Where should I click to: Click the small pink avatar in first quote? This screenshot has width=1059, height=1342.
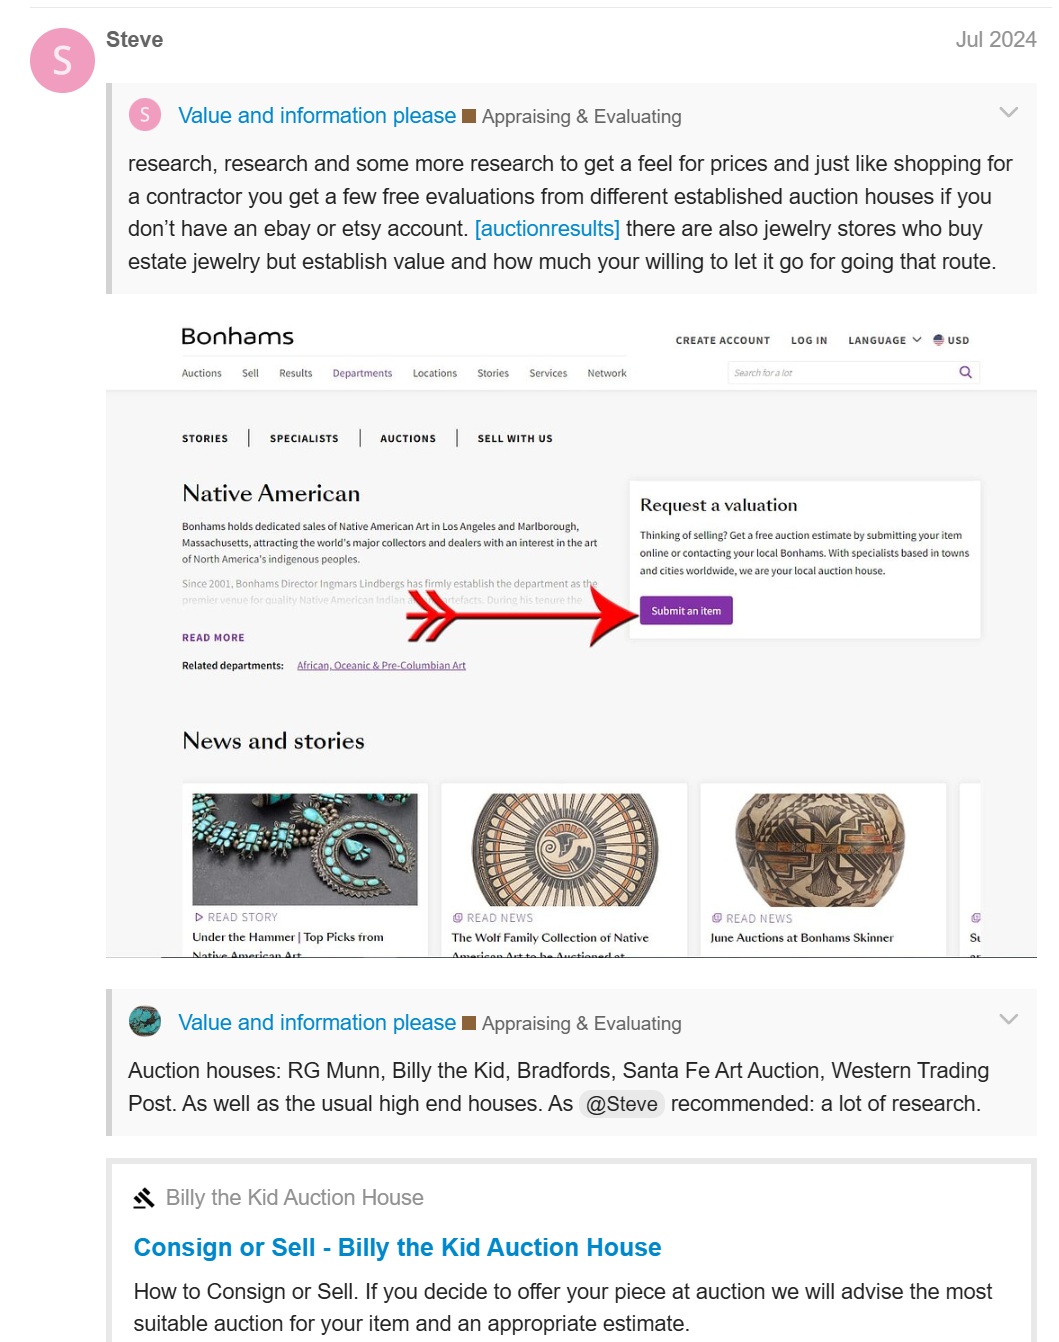pyautogui.click(x=145, y=115)
